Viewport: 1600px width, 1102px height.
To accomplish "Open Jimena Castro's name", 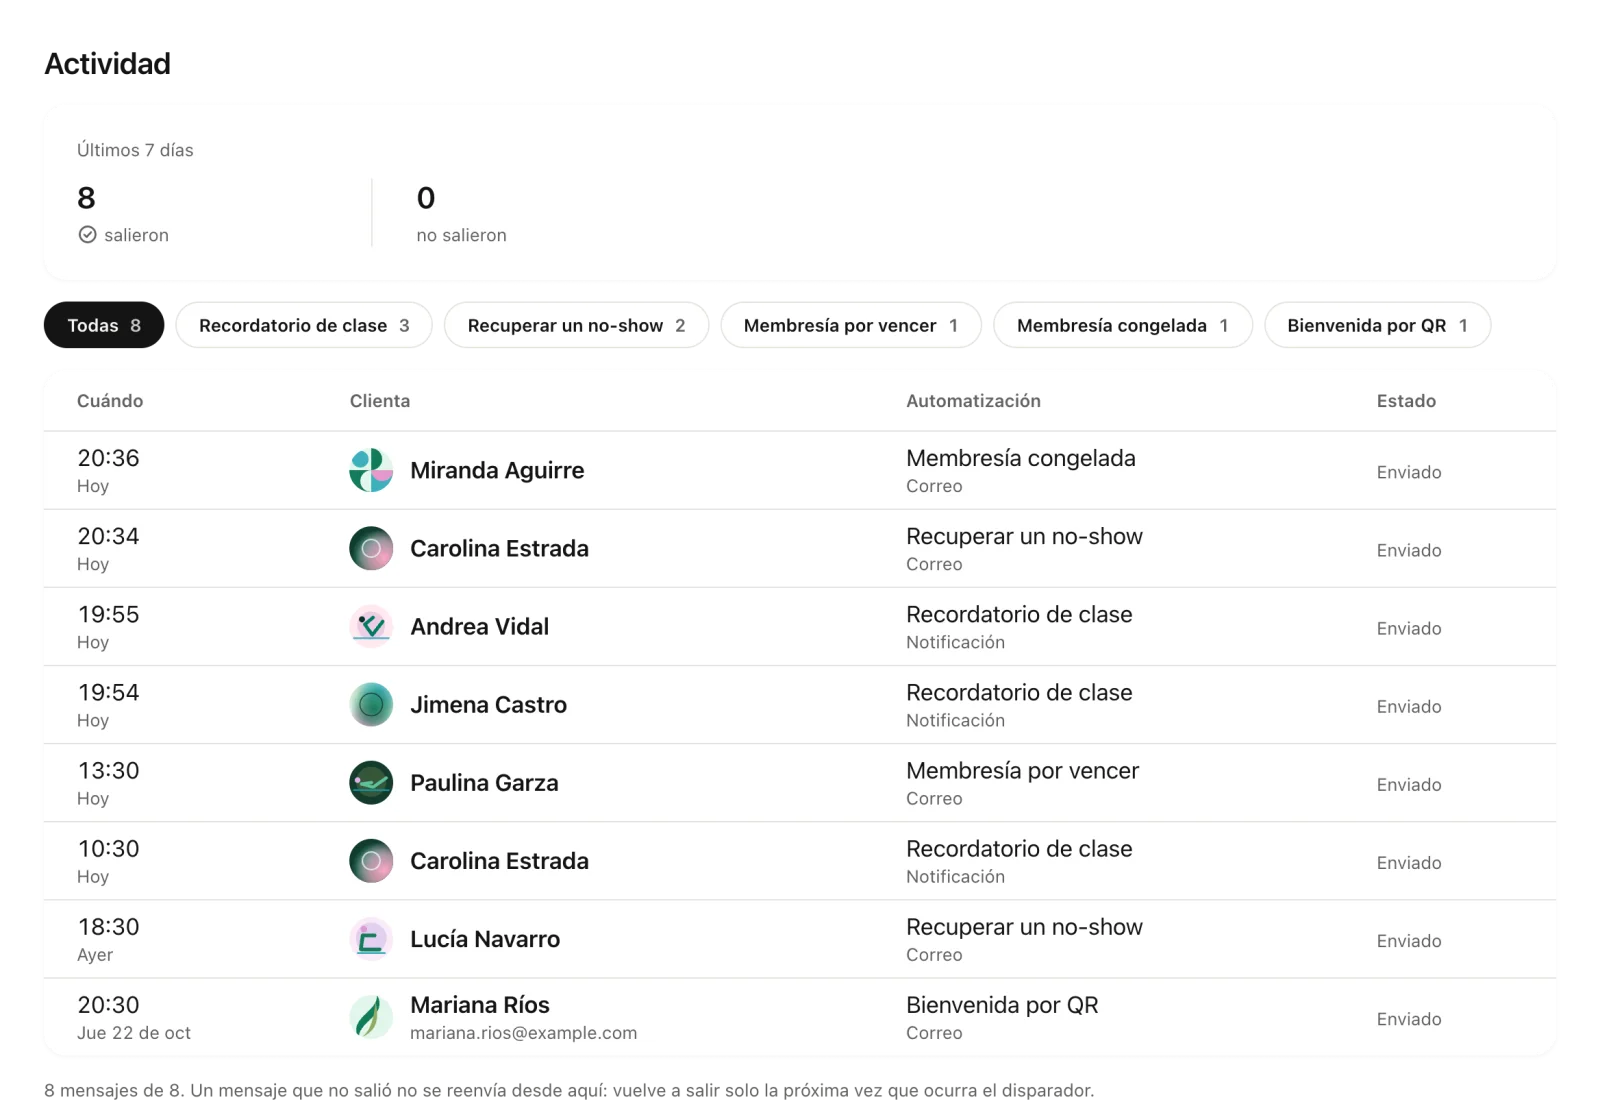I will coord(488,704).
